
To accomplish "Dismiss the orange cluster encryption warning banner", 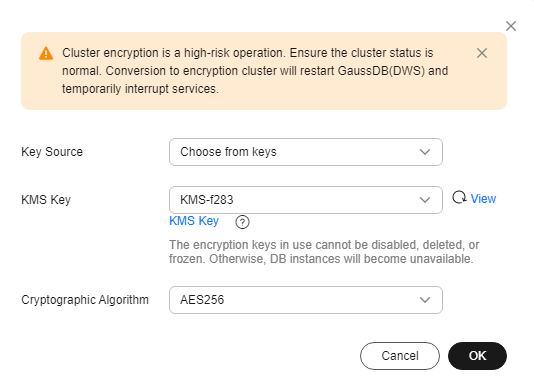I will tap(482, 53).
